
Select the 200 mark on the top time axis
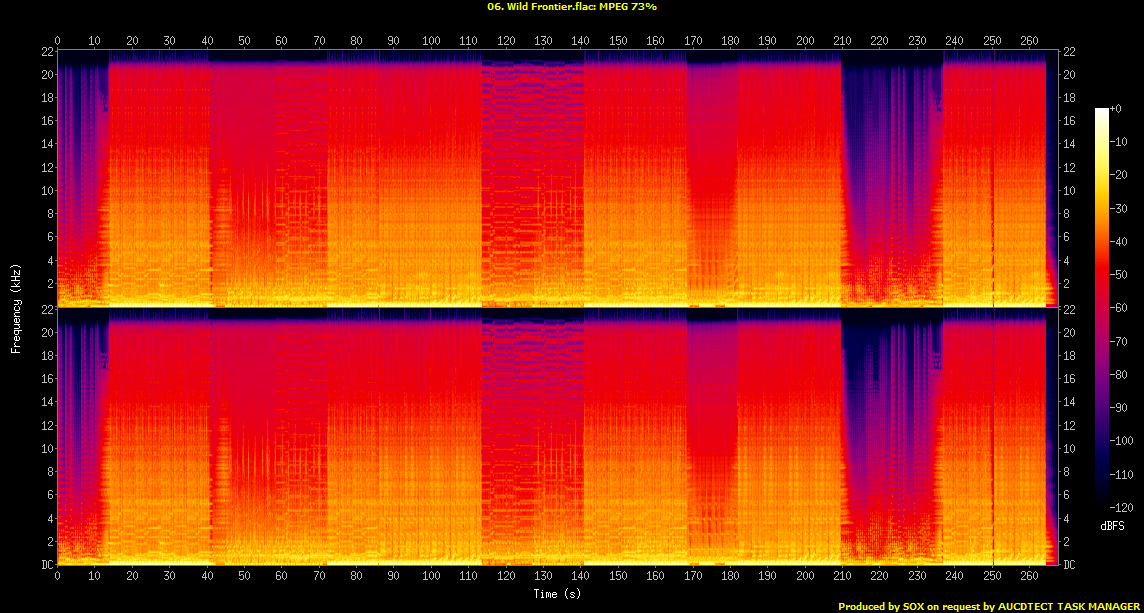(x=805, y=41)
